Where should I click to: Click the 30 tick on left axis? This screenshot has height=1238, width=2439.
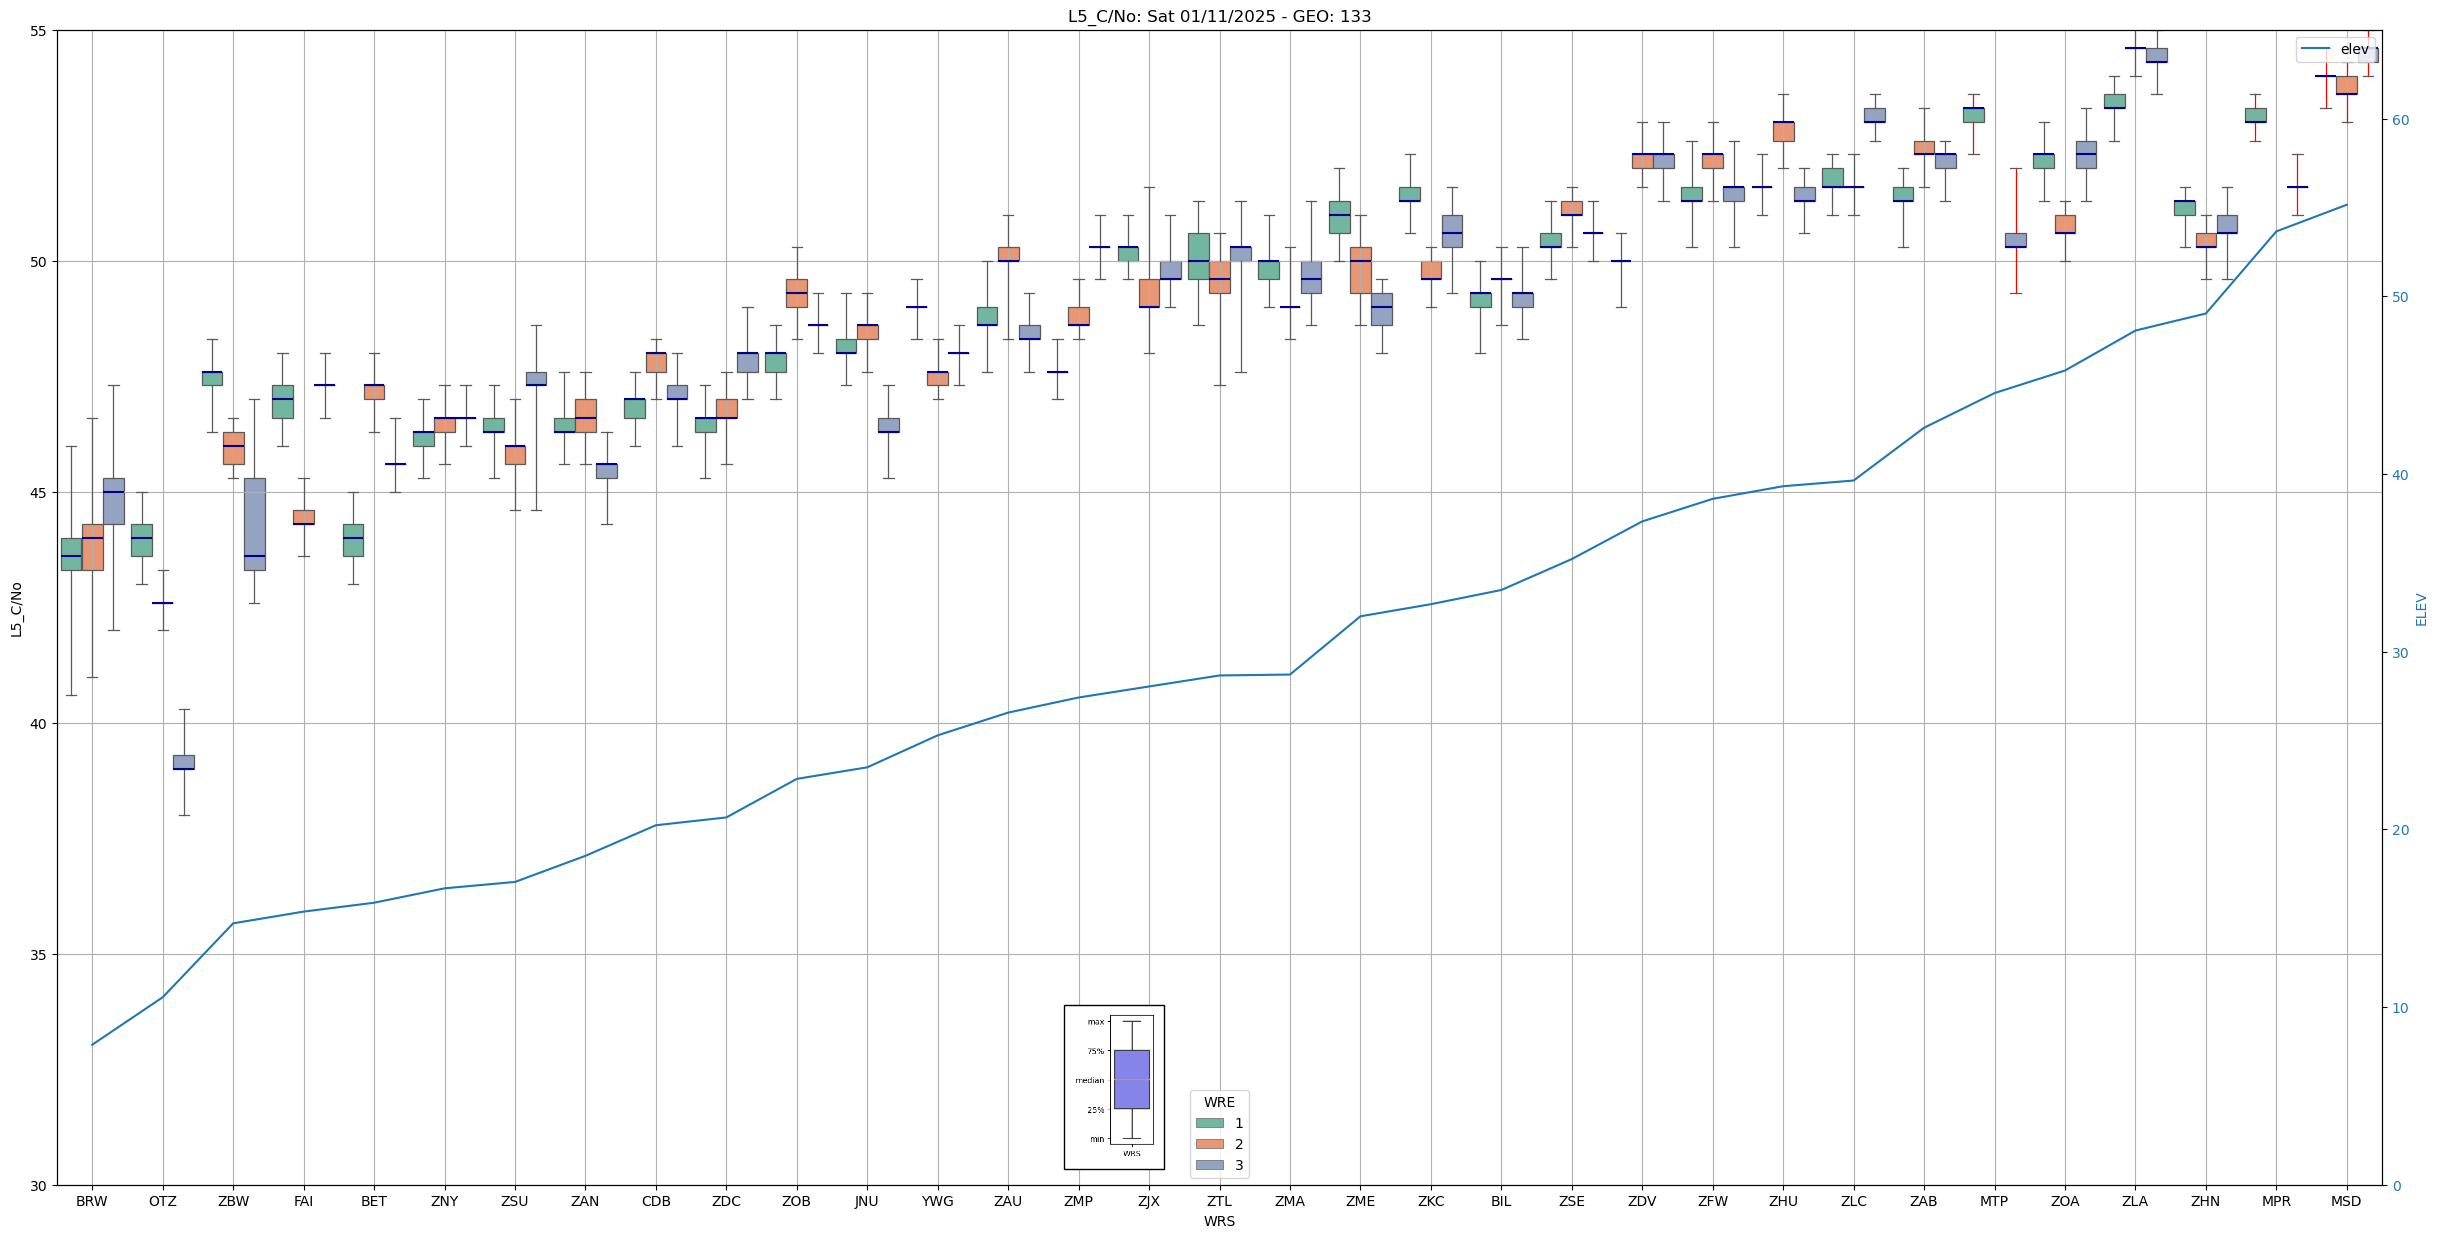point(38,1186)
